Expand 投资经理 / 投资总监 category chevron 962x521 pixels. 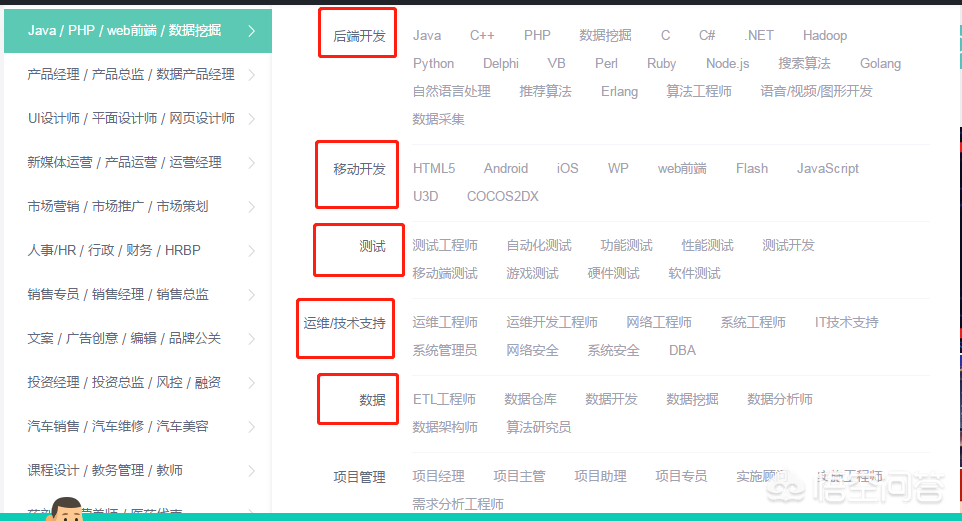(x=252, y=383)
